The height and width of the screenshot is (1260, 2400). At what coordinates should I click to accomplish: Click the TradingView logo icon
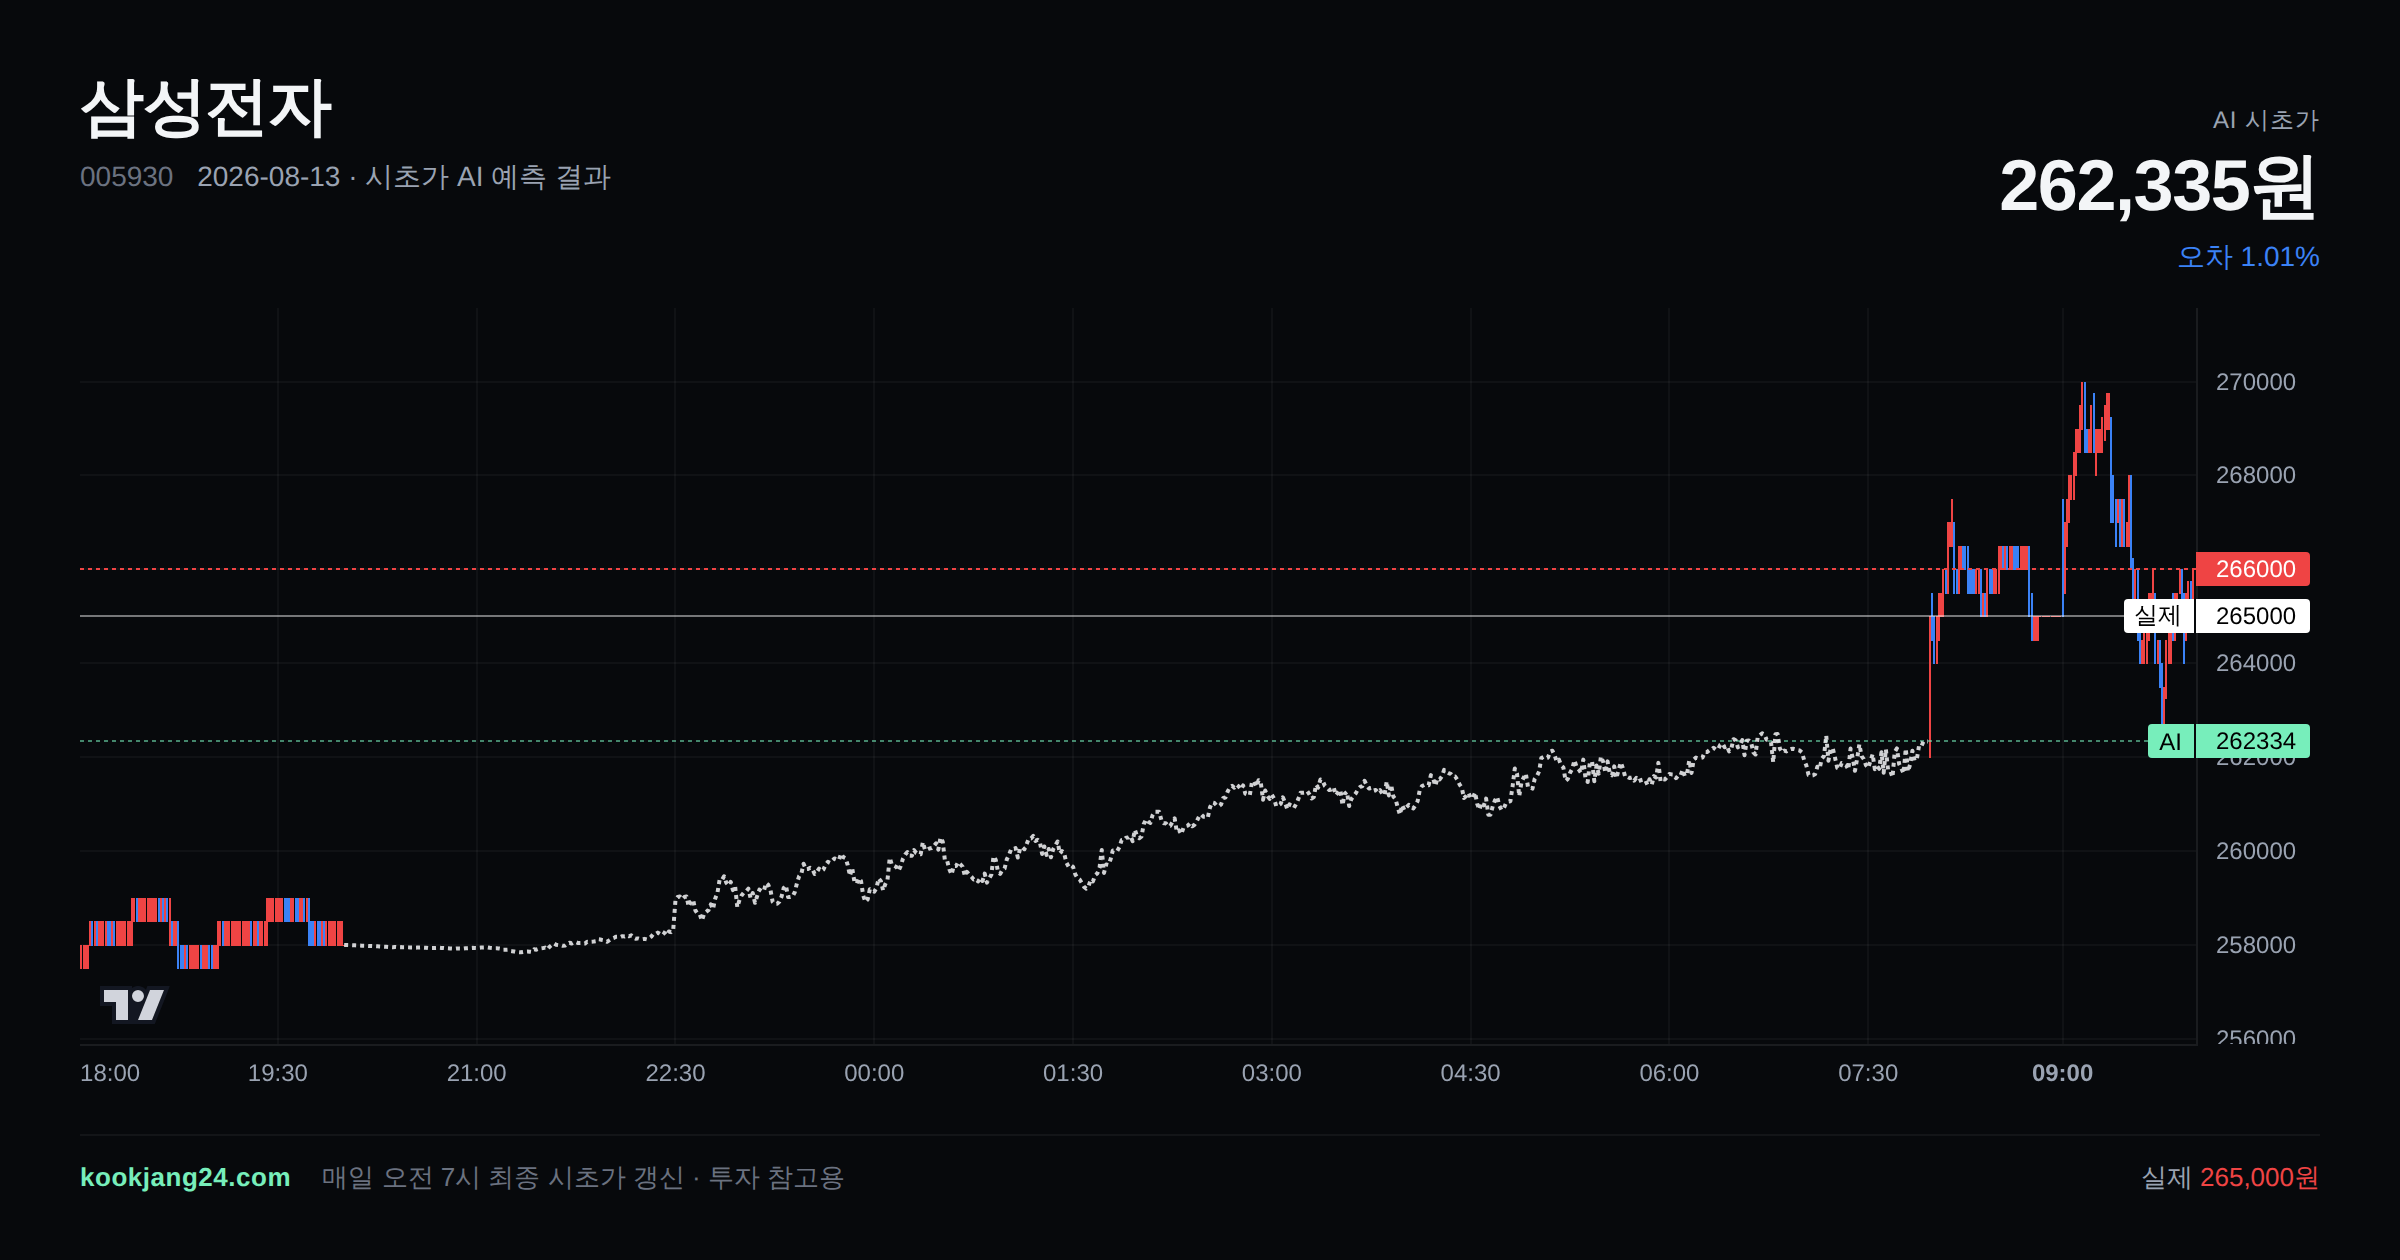pyautogui.click(x=134, y=1005)
